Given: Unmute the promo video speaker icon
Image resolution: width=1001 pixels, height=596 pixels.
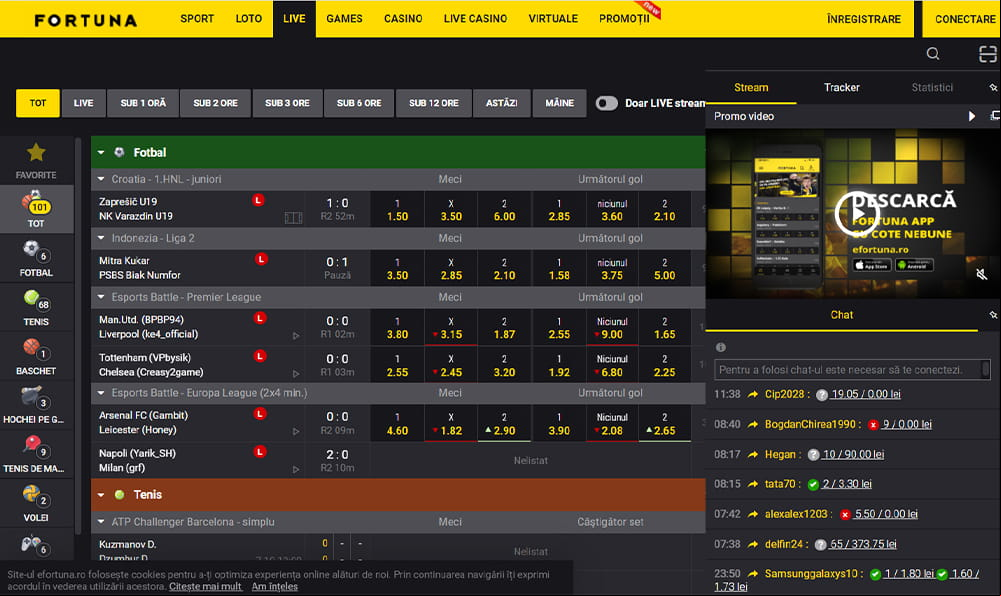Looking at the screenshot, I should [982, 274].
